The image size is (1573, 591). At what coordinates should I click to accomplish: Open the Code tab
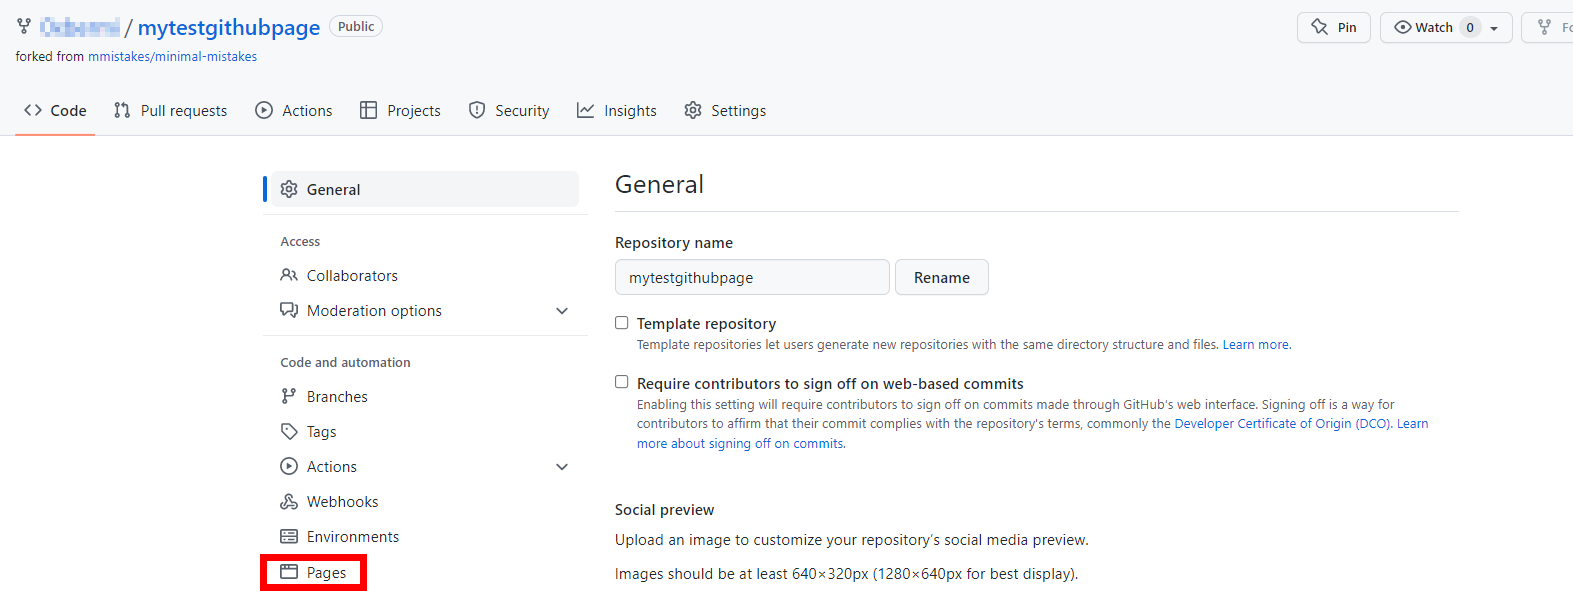click(x=55, y=110)
